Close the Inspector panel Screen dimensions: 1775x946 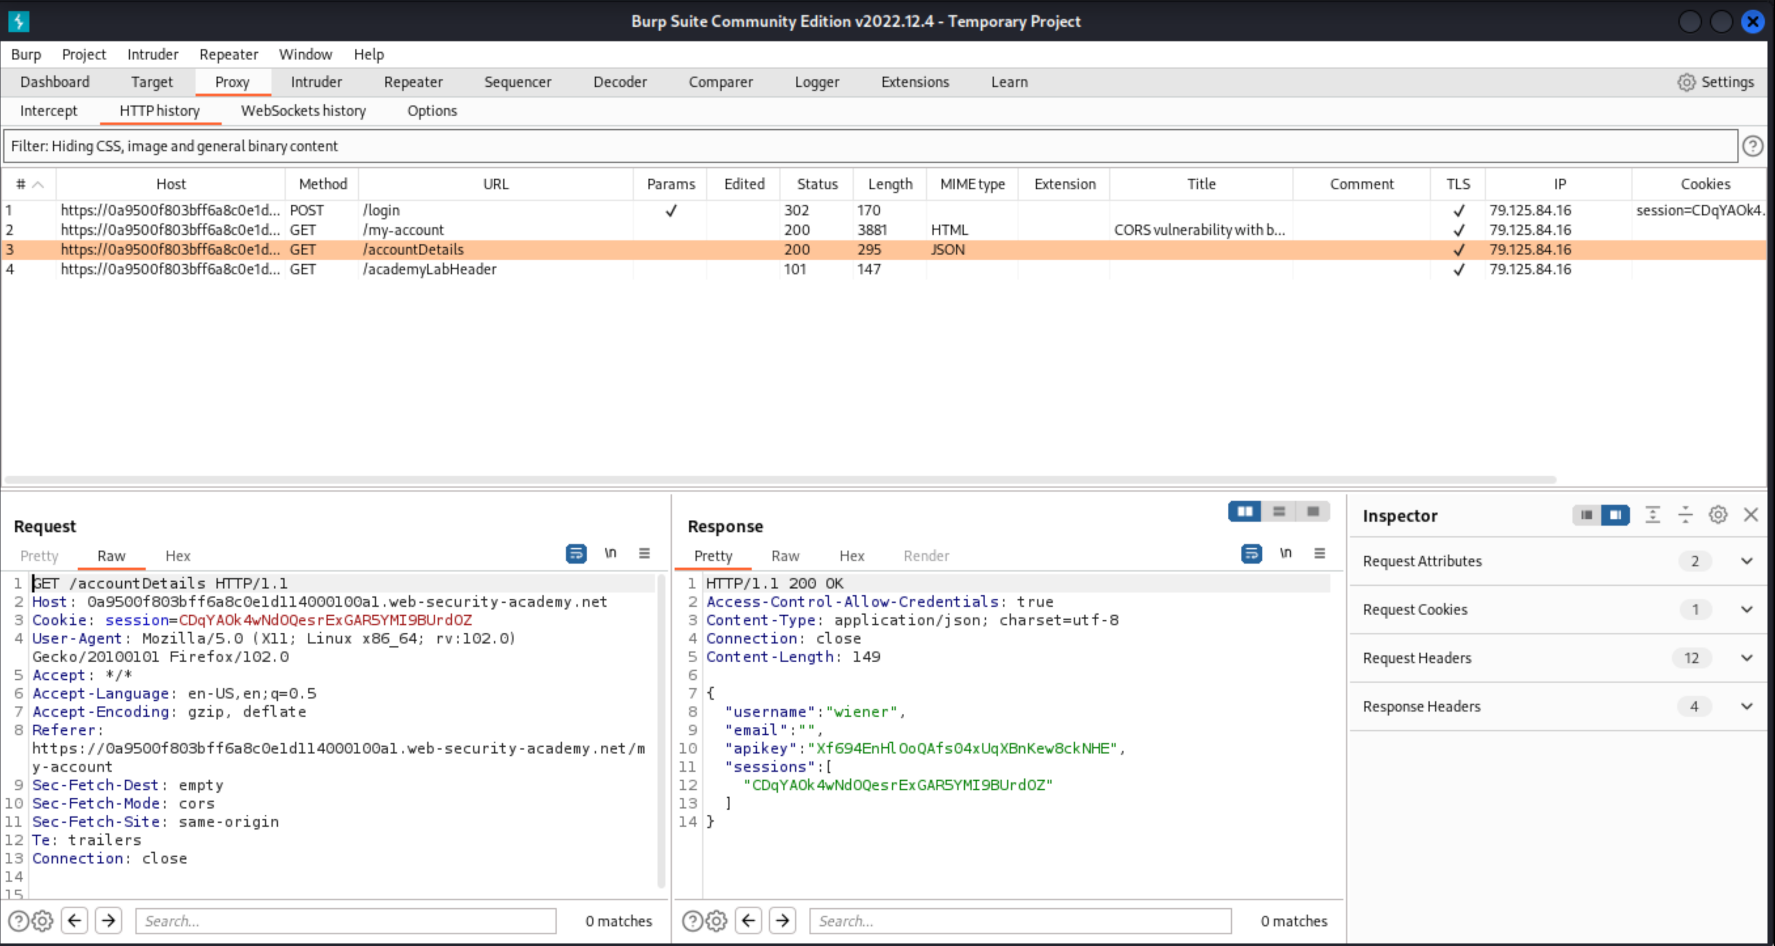pyautogui.click(x=1751, y=514)
